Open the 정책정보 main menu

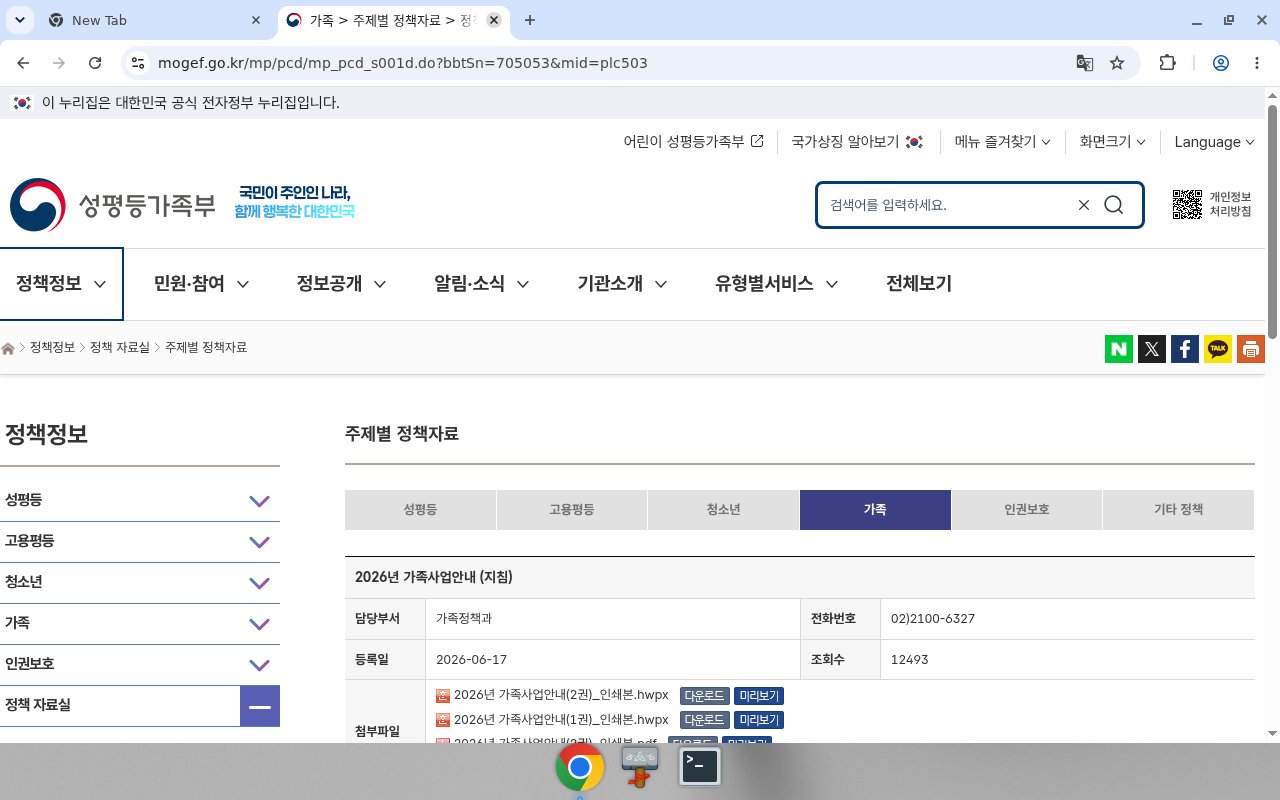(x=61, y=284)
